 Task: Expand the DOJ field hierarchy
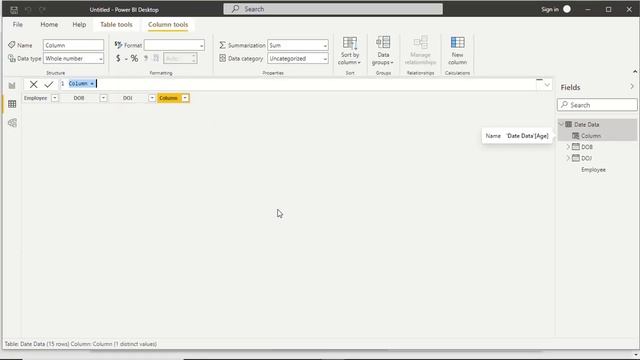pyautogui.click(x=568, y=158)
